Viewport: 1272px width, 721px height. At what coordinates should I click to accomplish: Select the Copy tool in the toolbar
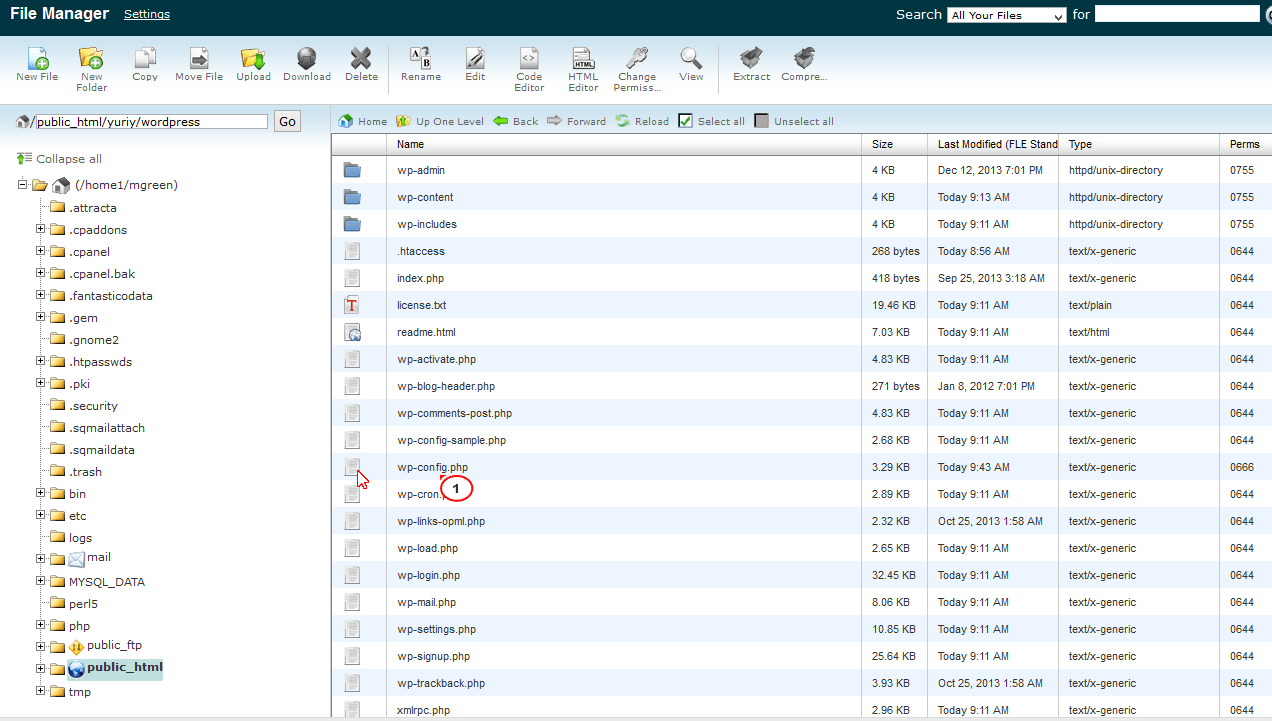[x=144, y=62]
